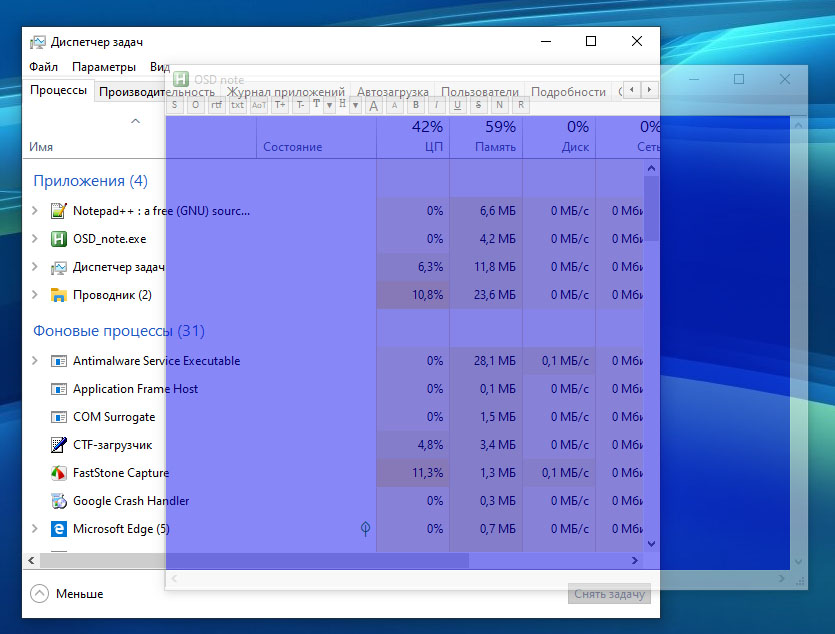
Task: Expand the Проводник (2) group
Action: click(35, 294)
